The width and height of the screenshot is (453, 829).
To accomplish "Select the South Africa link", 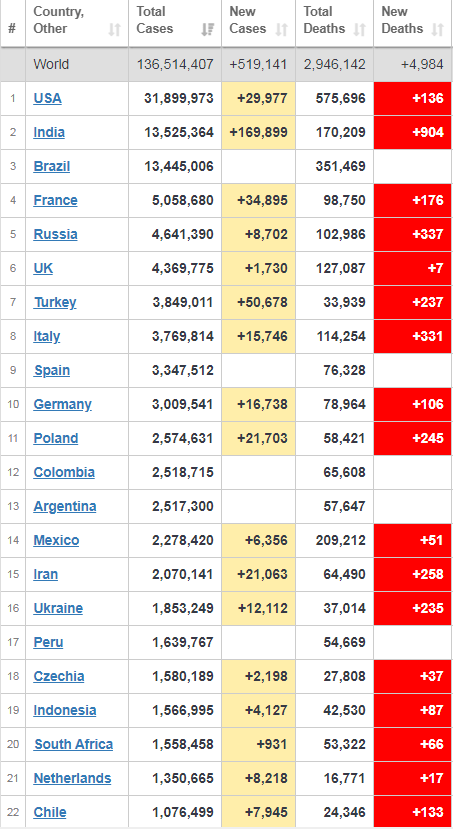I will click(x=74, y=744).
